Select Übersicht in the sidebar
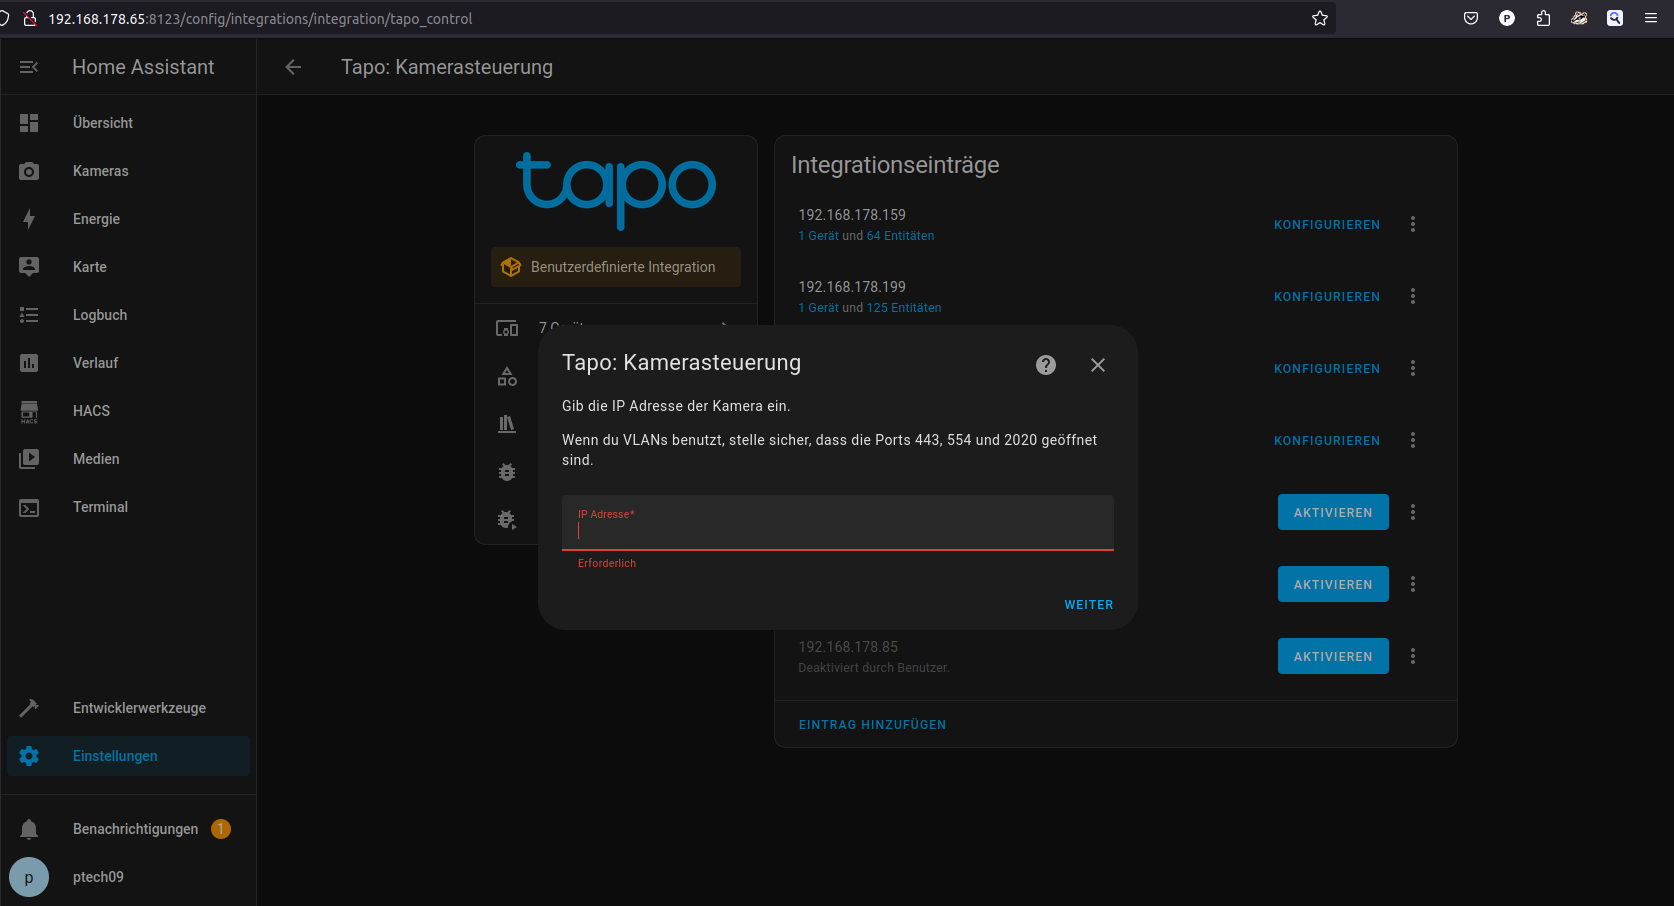This screenshot has width=1674, height=906. (102, 123)
